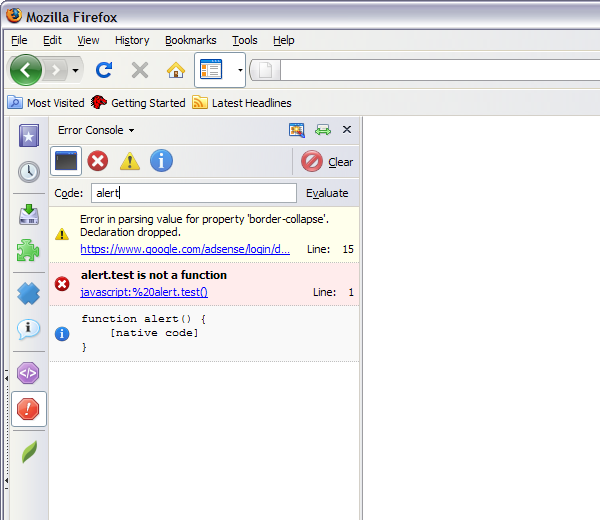The image size is (600, 520).
Task: Open the Most Visited bookmarks folder
Action: tap(46, 103)
